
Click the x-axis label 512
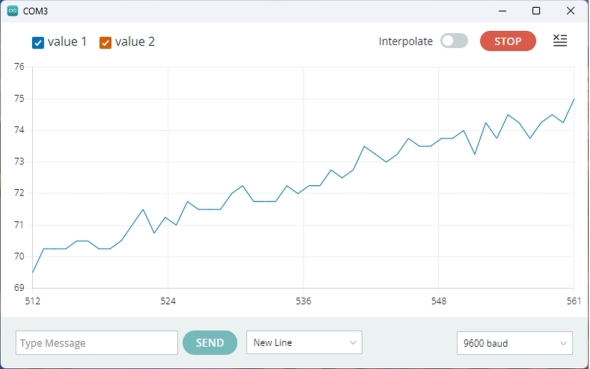33,301
